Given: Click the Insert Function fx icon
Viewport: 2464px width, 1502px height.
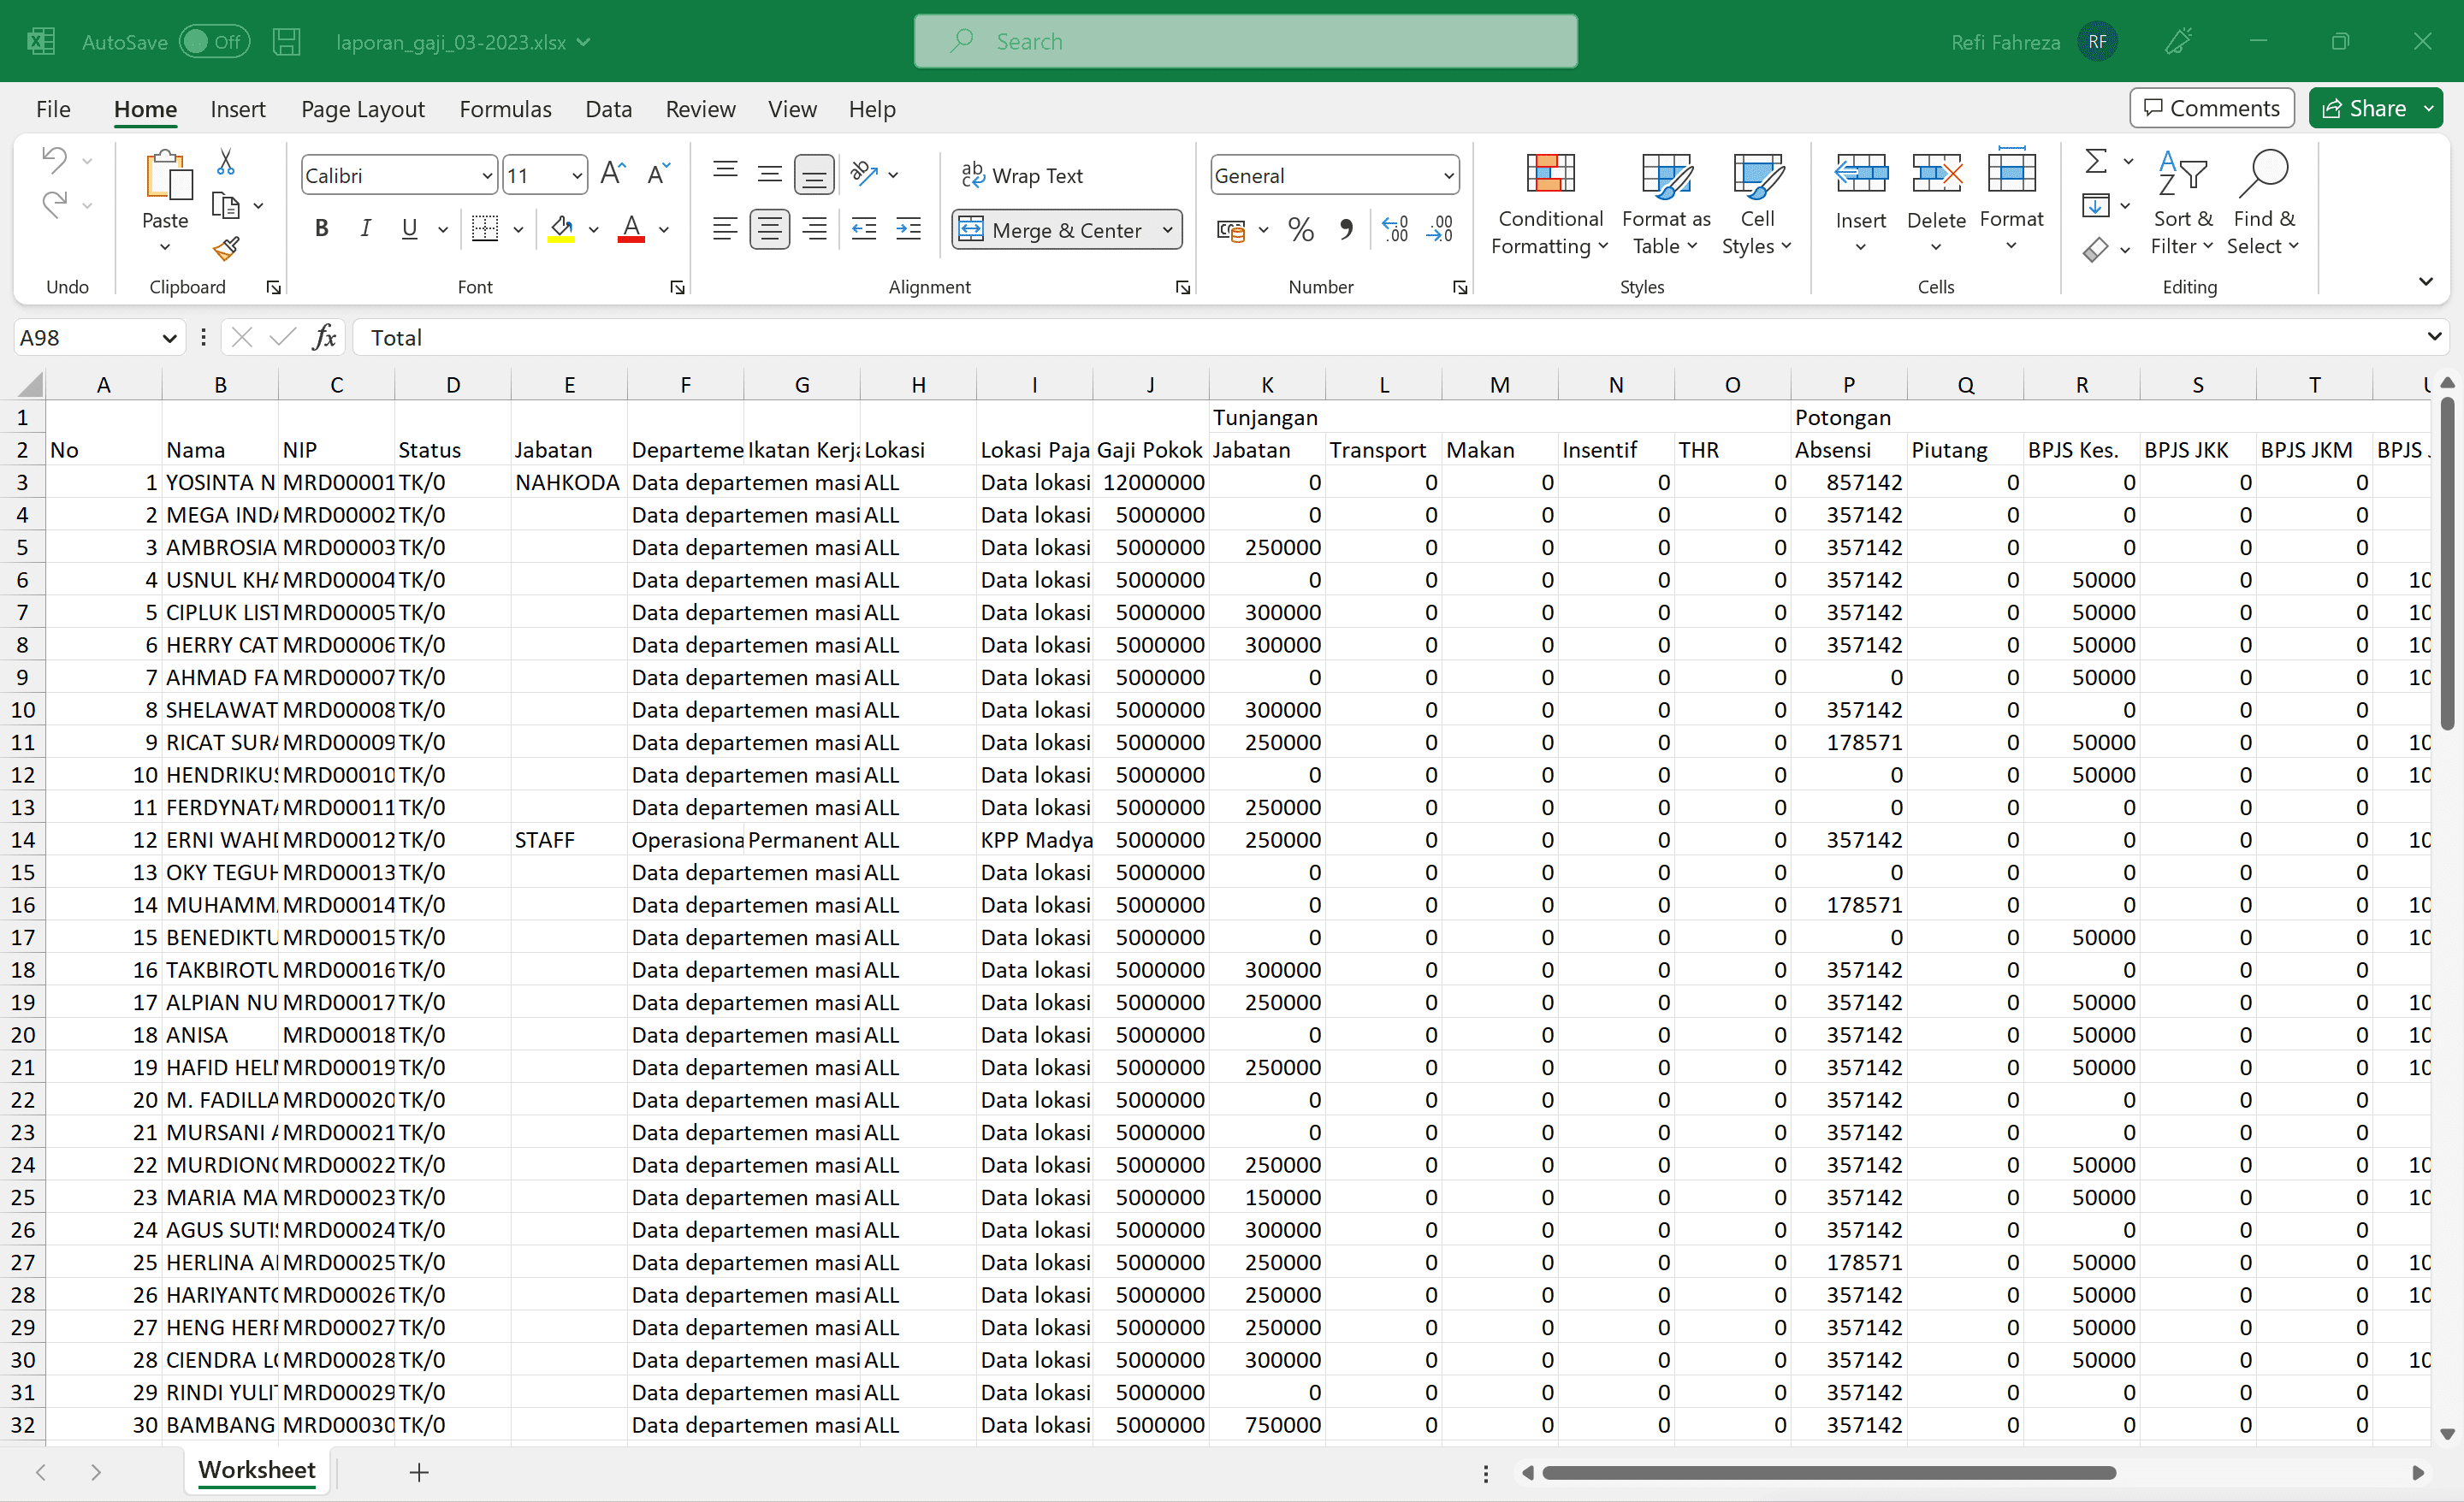Looking at the screenshot, I should pyautogui.click(x=323, y=338).
